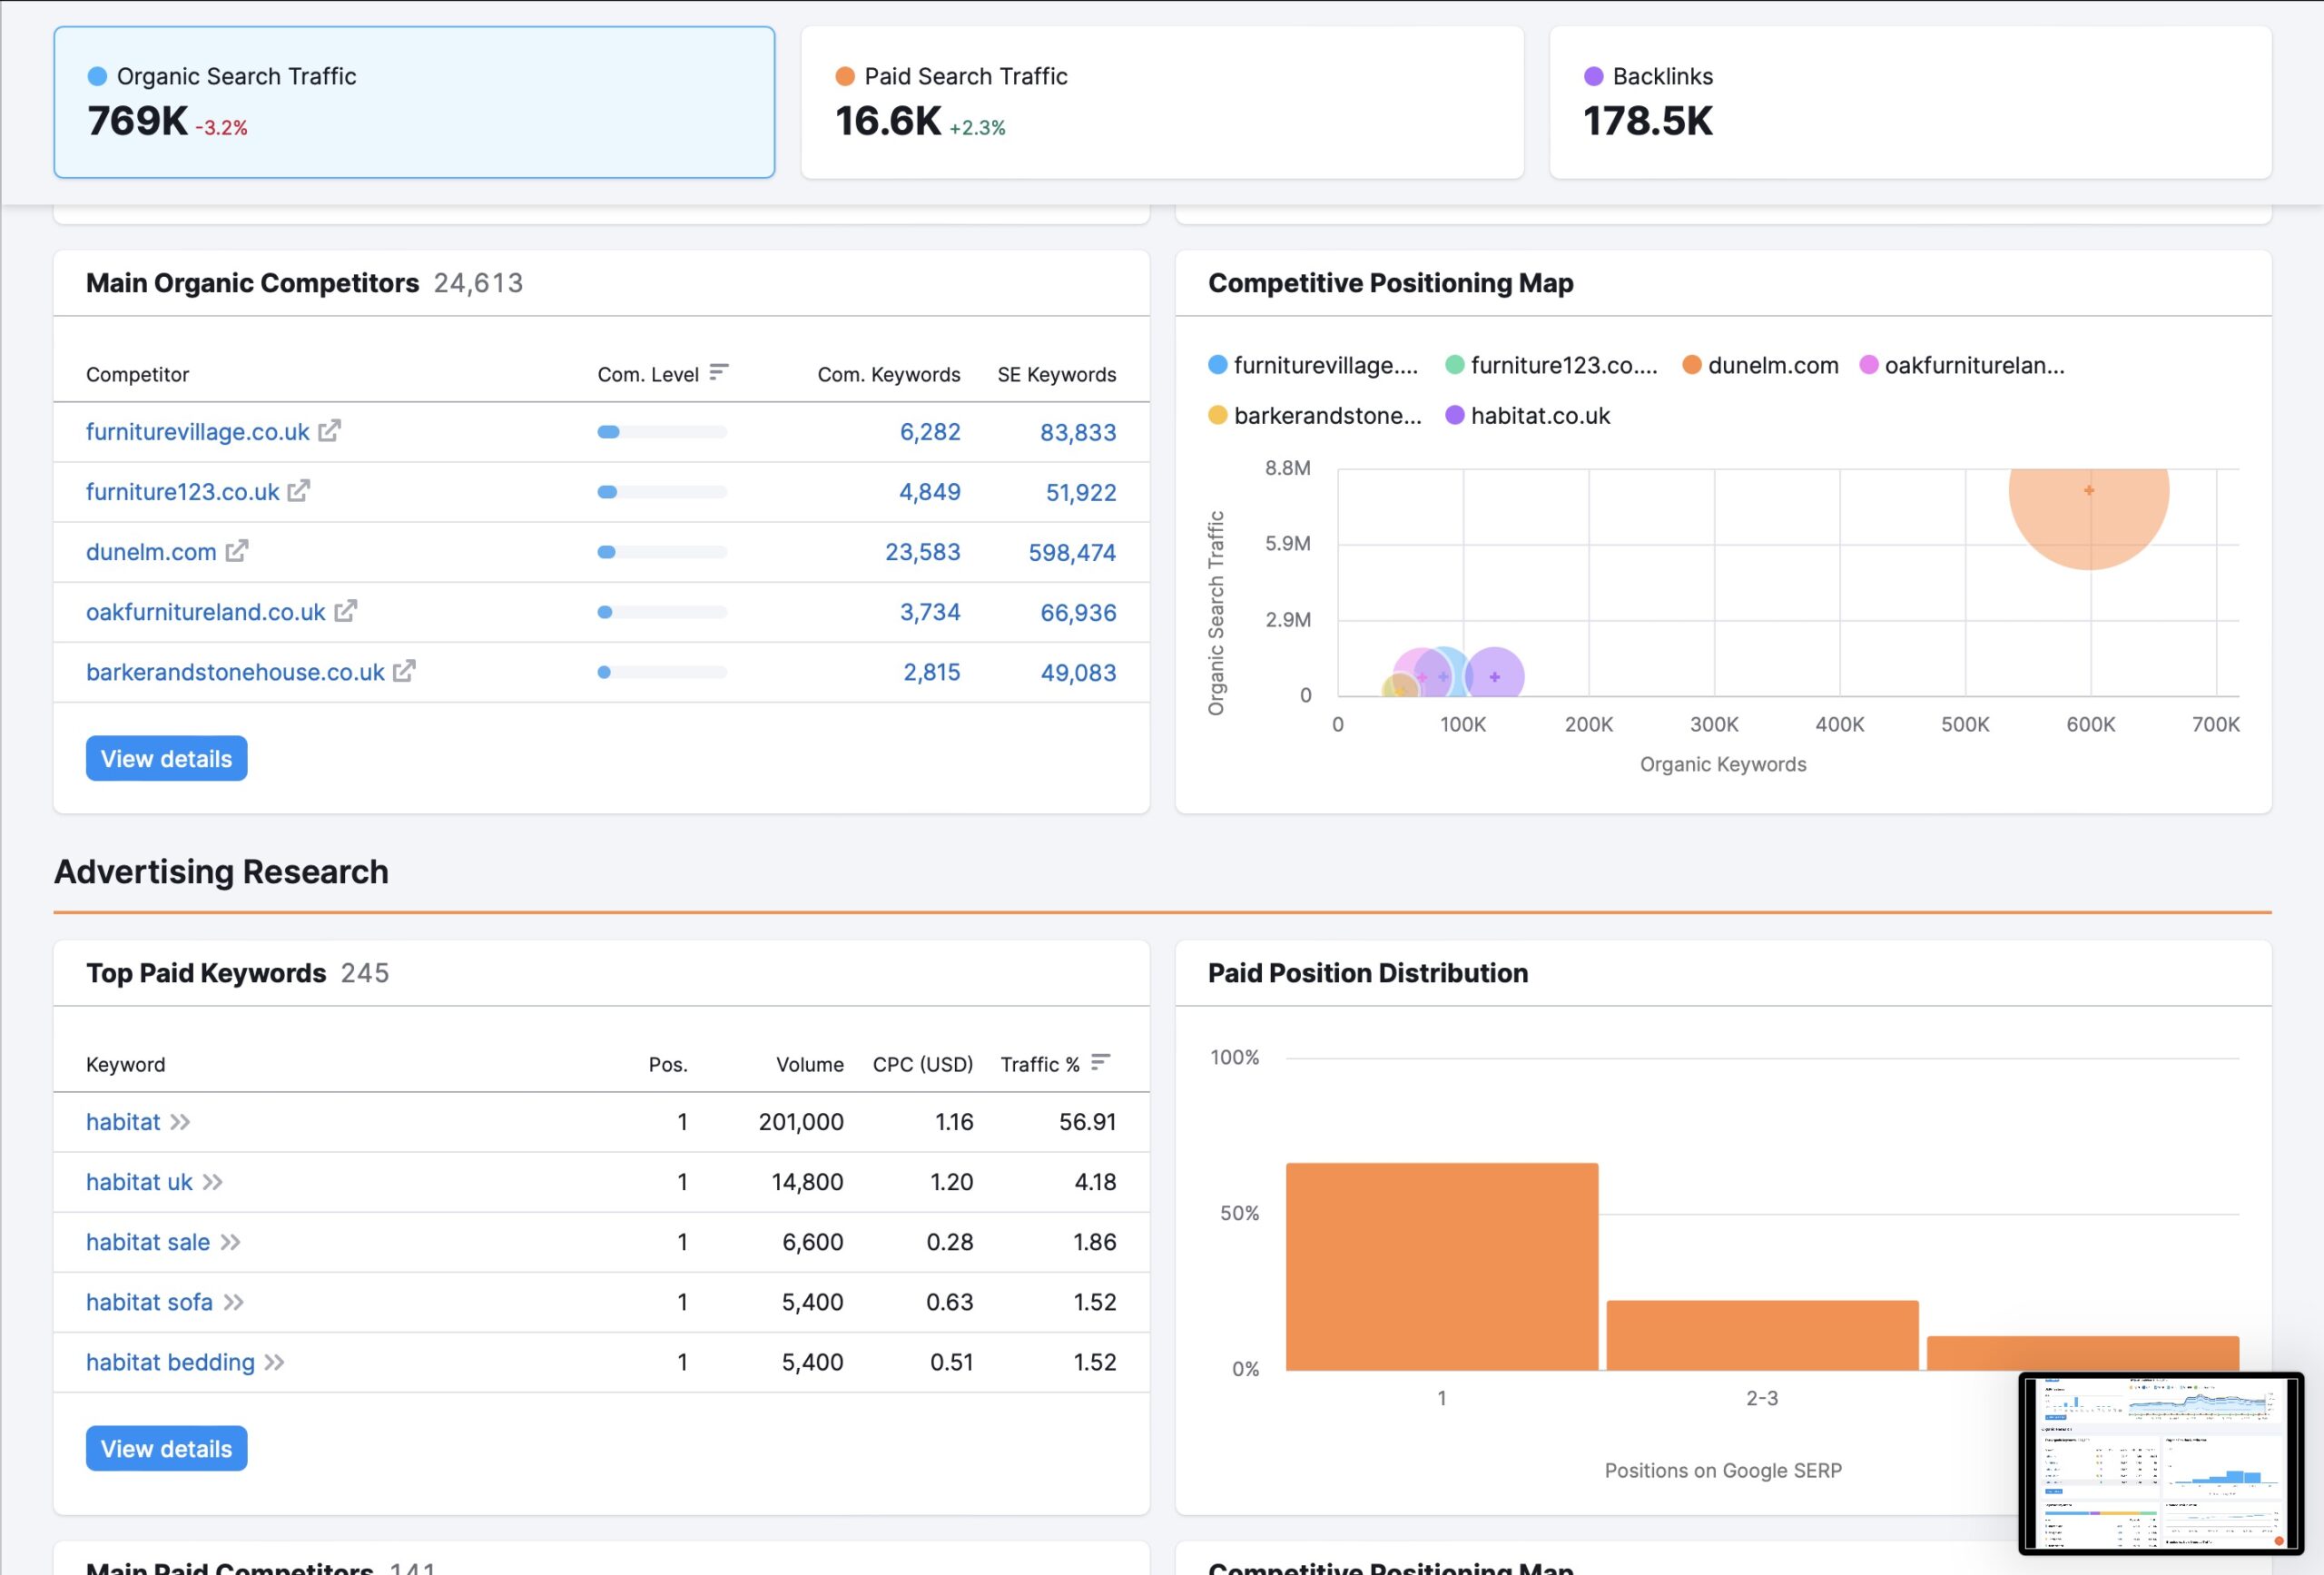Click SE keywords value 51,922
The image size is (2324, 1575).
[x=1080, y=492]
